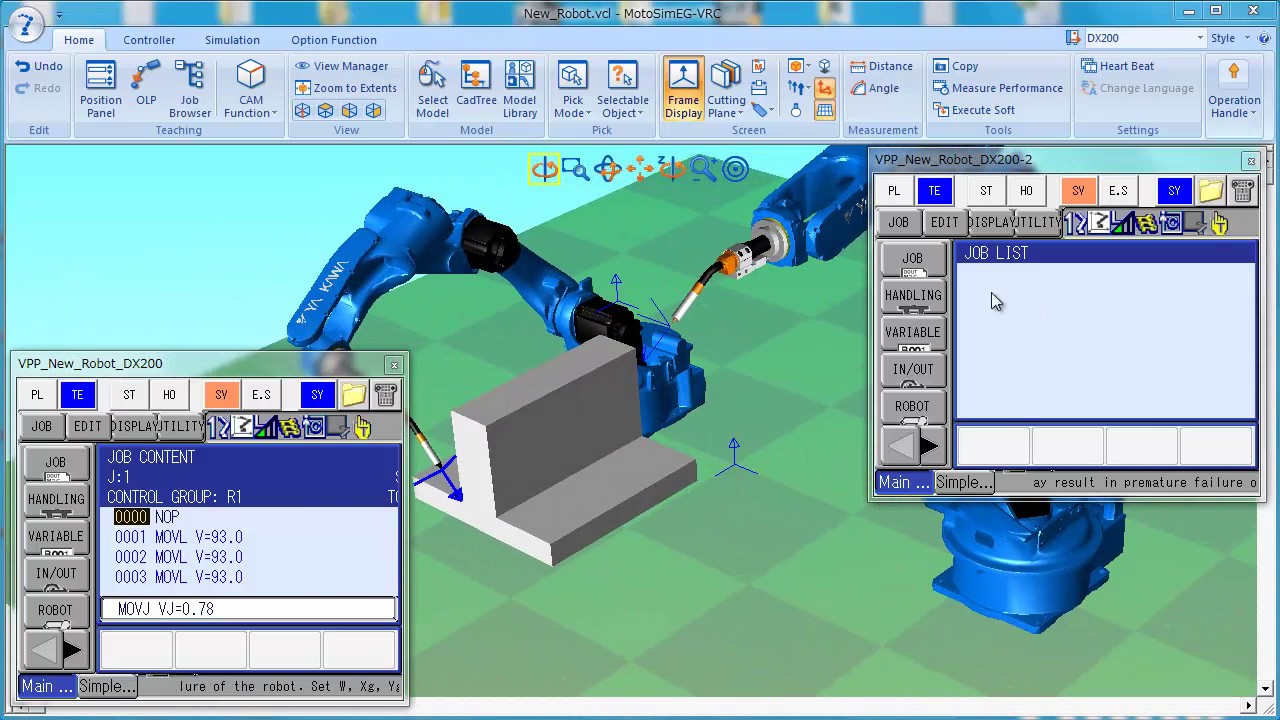Click Zoom to Extents

345,88
